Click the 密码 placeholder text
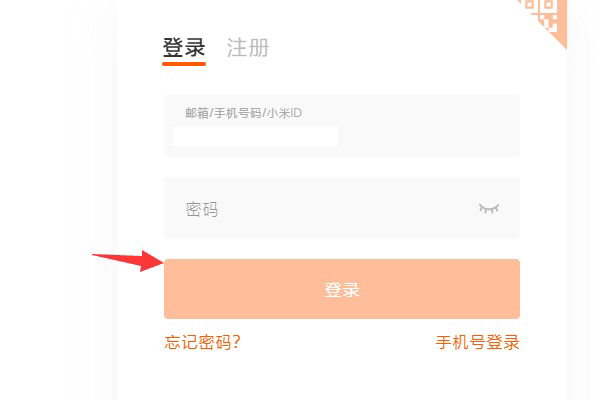600x400 pixels. point(201,209)
